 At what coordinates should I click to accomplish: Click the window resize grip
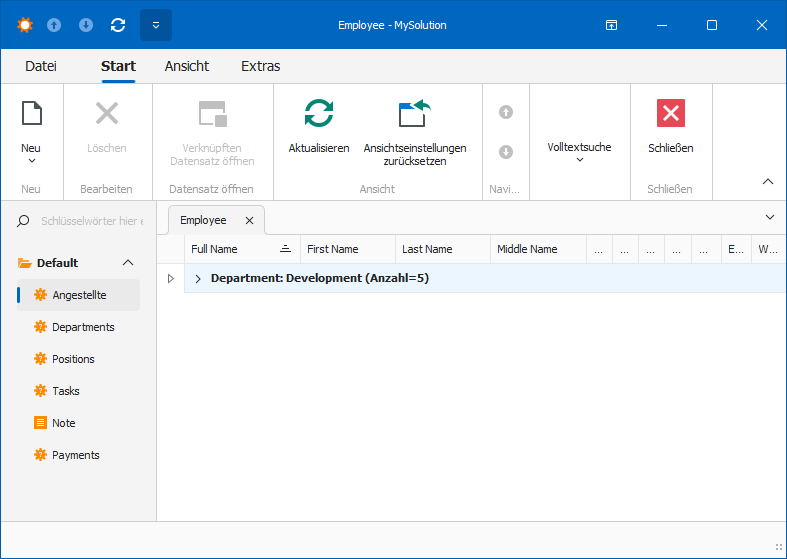click(778, 547)
